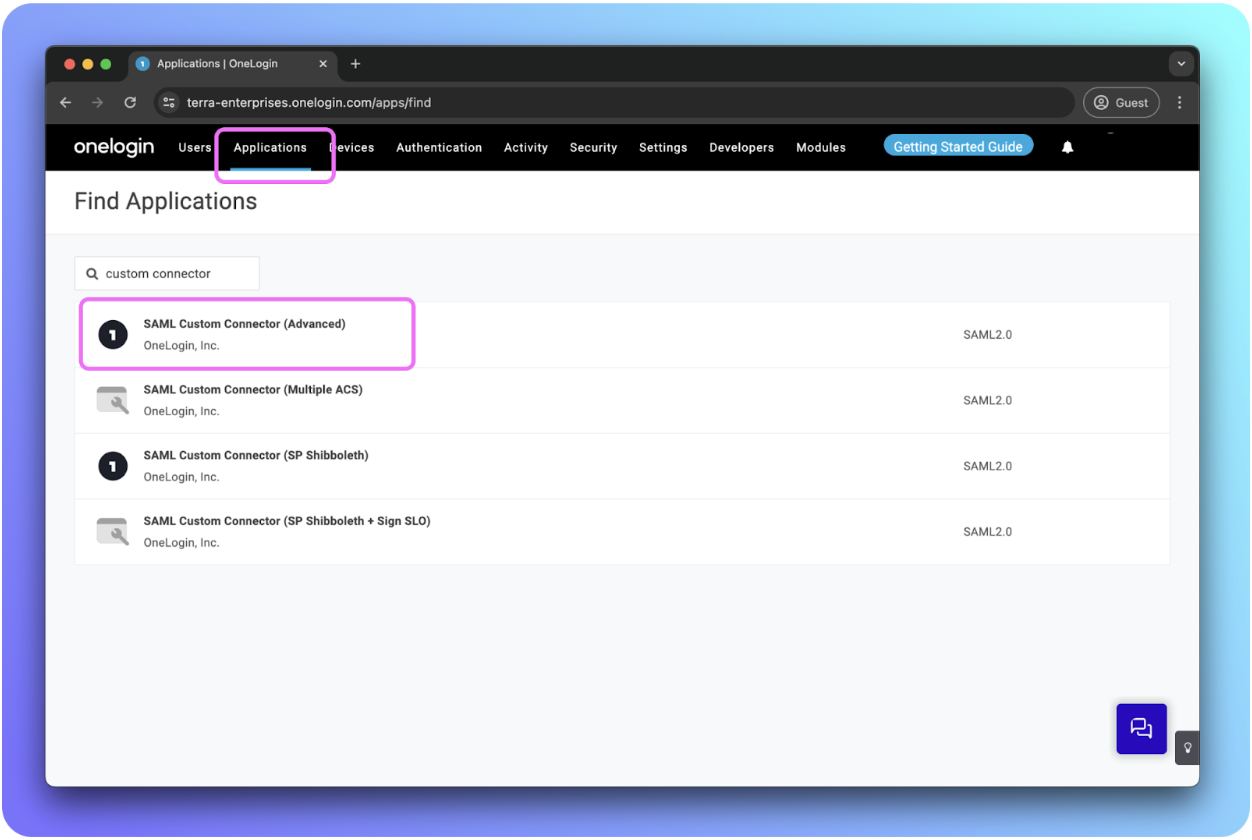
Task: Click the custom connector search field
Action: coord(167,273)
